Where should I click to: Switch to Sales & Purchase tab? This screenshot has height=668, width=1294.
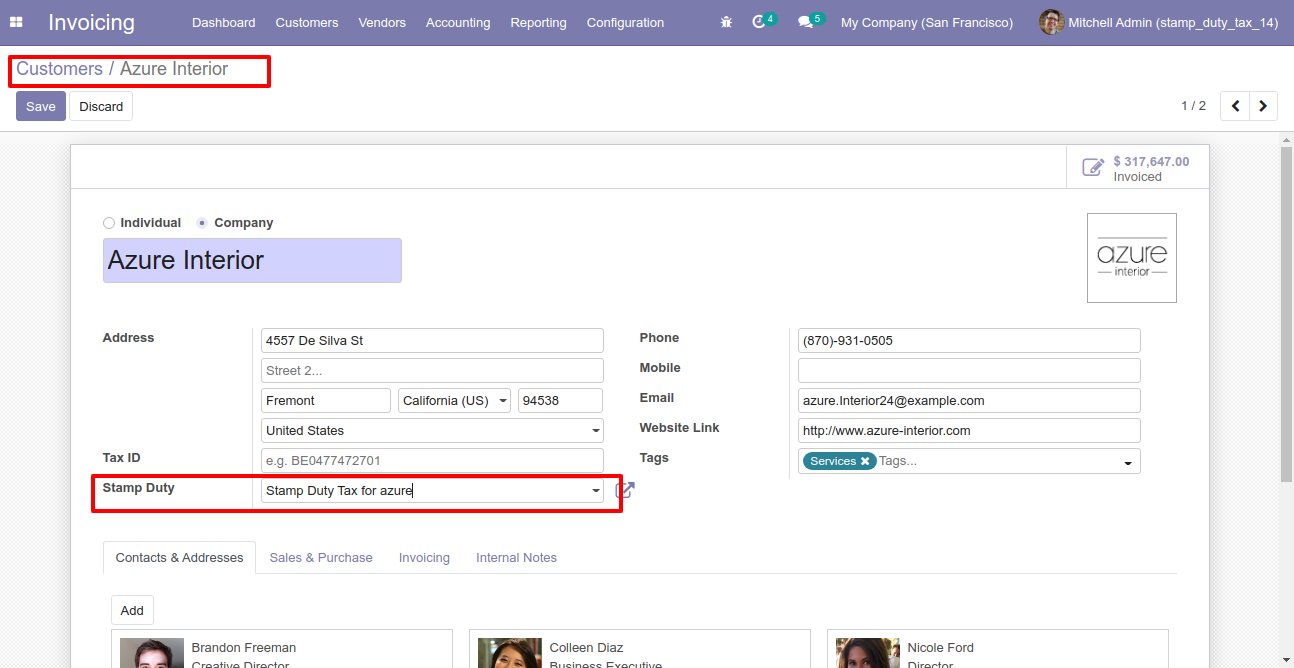click(321, 558)
